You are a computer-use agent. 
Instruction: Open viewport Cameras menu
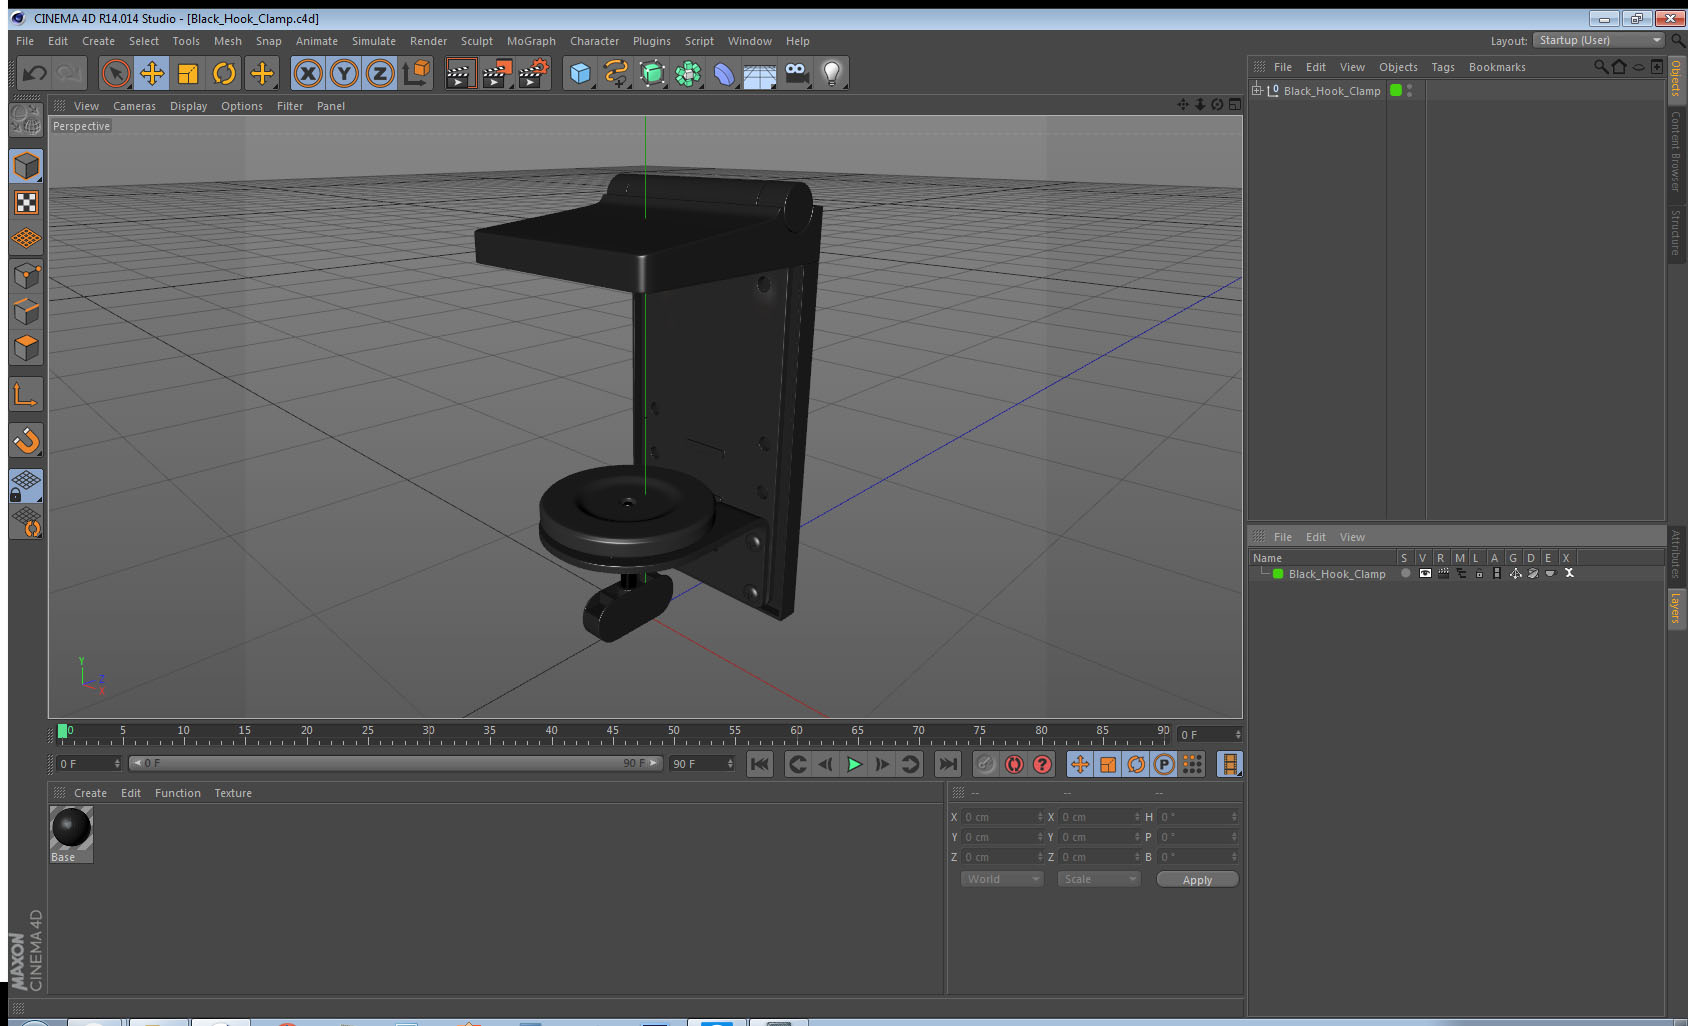(x=134, y=106)
